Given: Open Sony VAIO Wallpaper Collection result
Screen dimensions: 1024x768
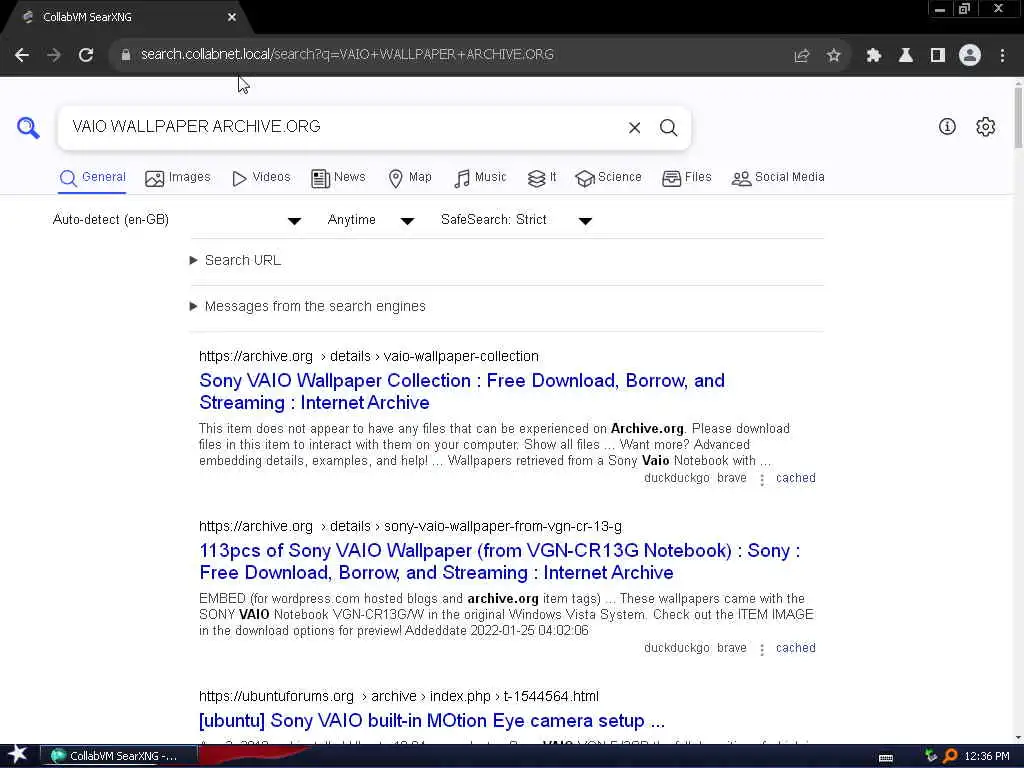Looking at the screenshot, I should pos(462,391).
